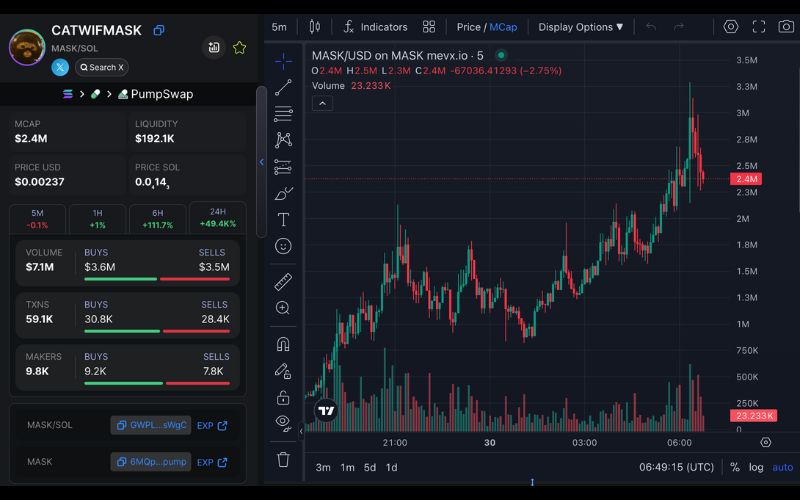Screen dimensions: 800x500
Task: Set chart range to 5d
Action: pos(370,467)
